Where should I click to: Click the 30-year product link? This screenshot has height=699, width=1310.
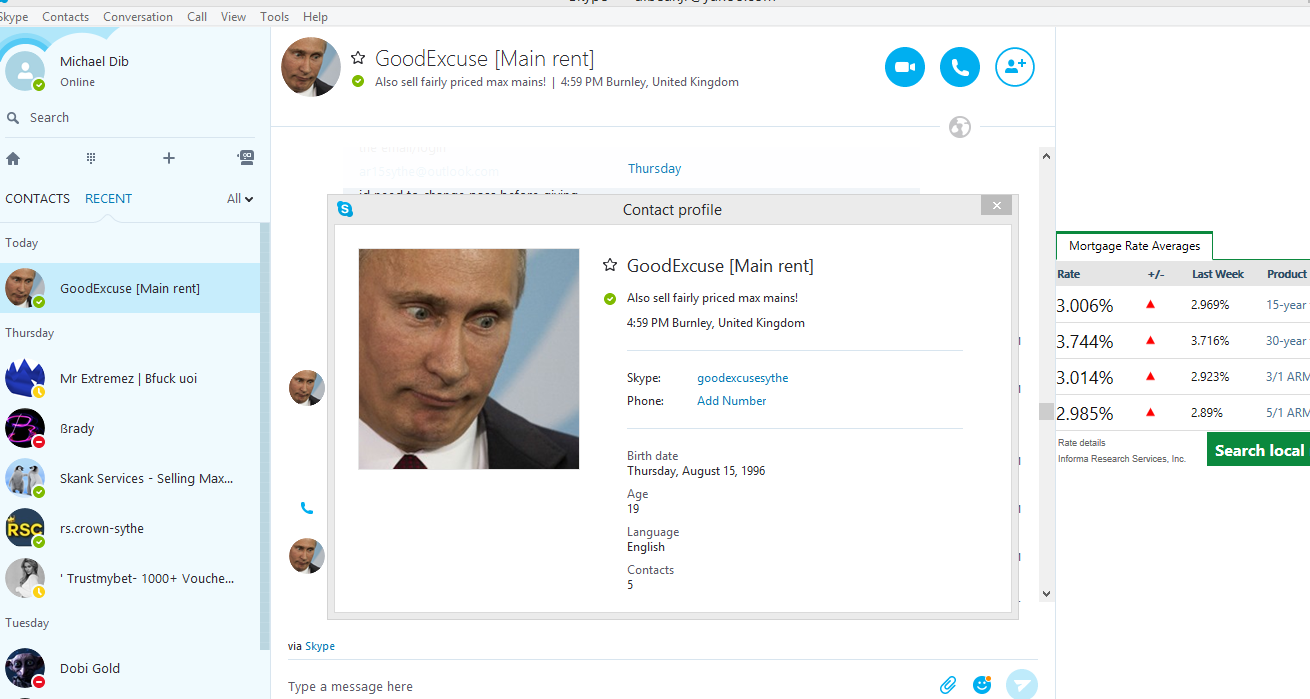click(x=1286, y=341)
